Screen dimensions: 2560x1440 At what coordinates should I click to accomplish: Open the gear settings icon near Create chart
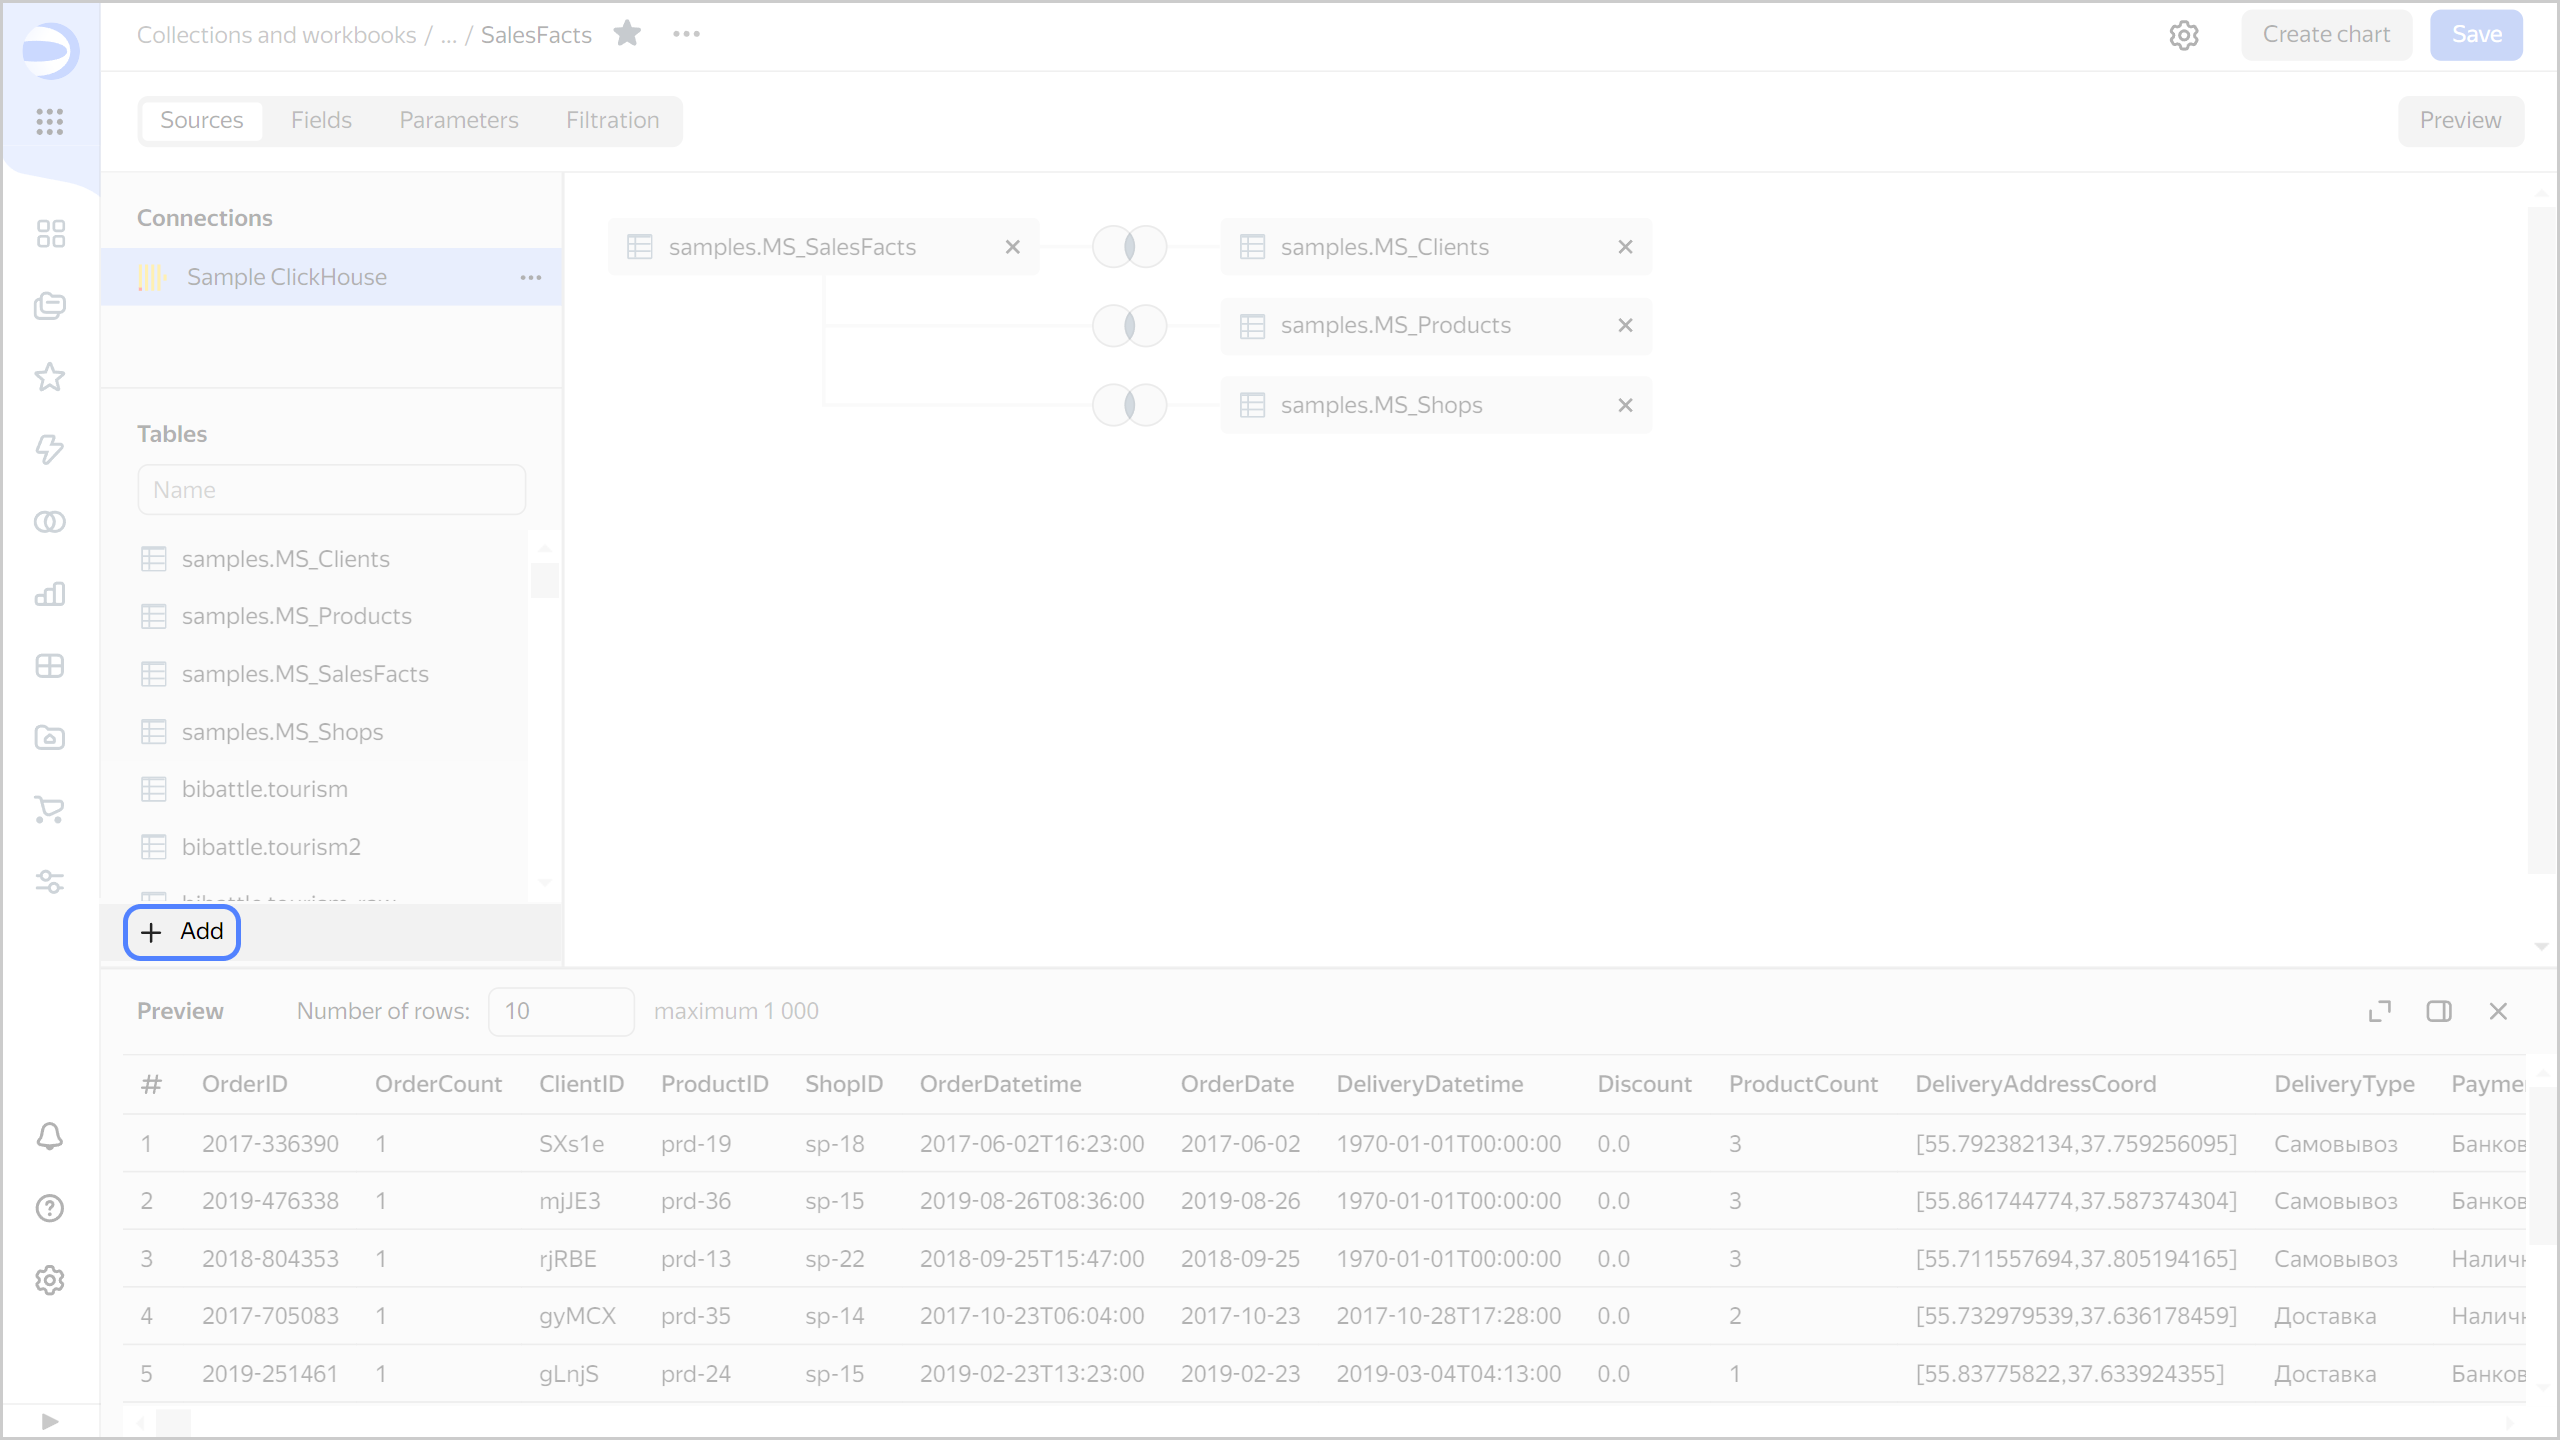2185,34
